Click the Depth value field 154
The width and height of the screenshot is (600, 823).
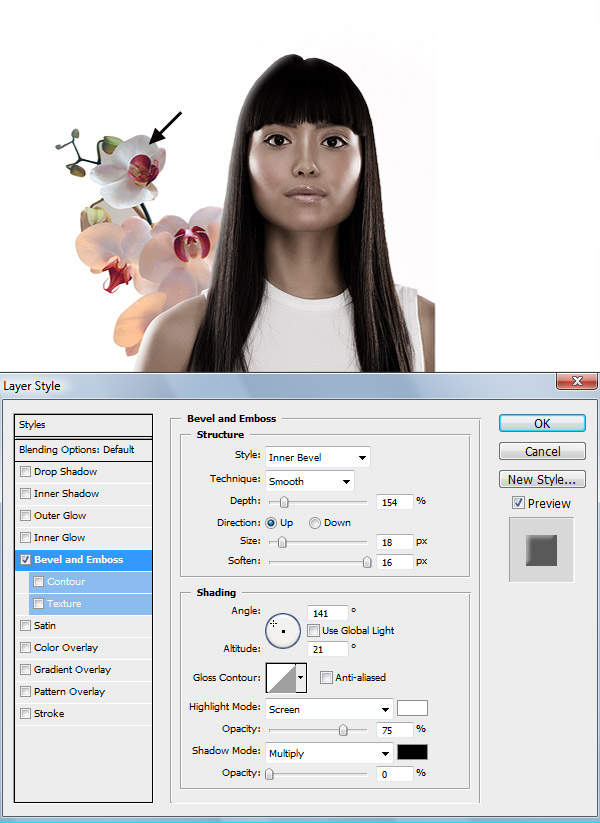394,502
